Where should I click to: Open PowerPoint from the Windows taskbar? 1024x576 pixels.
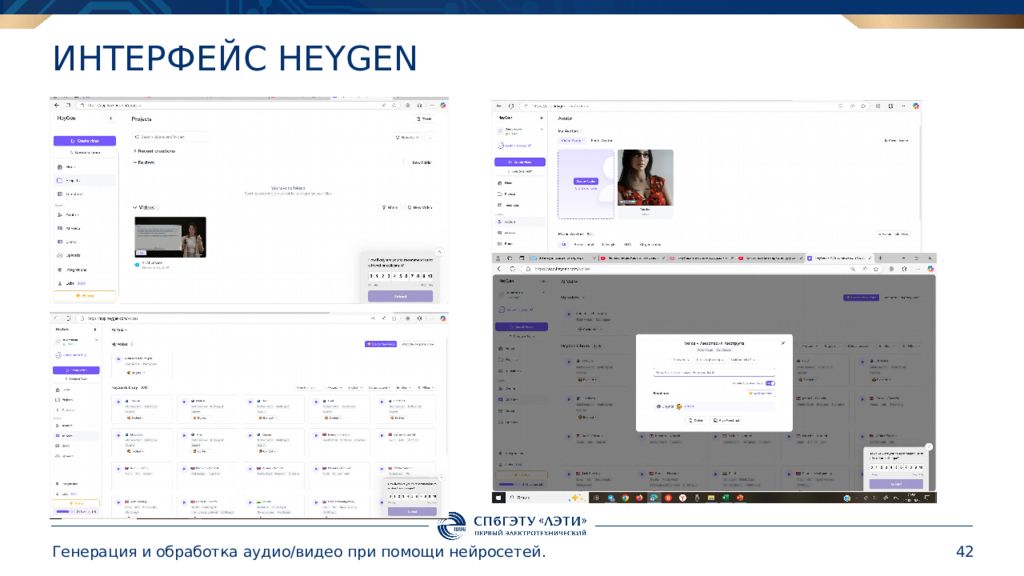740,498
